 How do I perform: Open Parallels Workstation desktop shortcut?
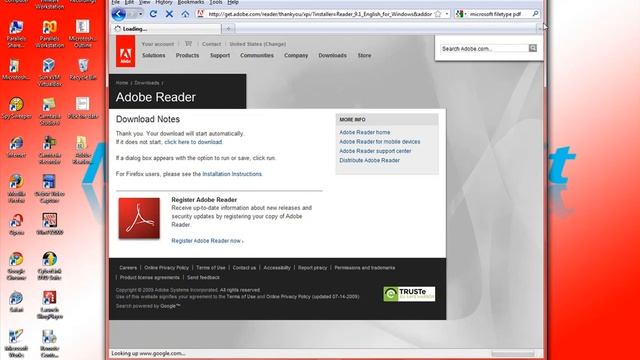point(49,34)
